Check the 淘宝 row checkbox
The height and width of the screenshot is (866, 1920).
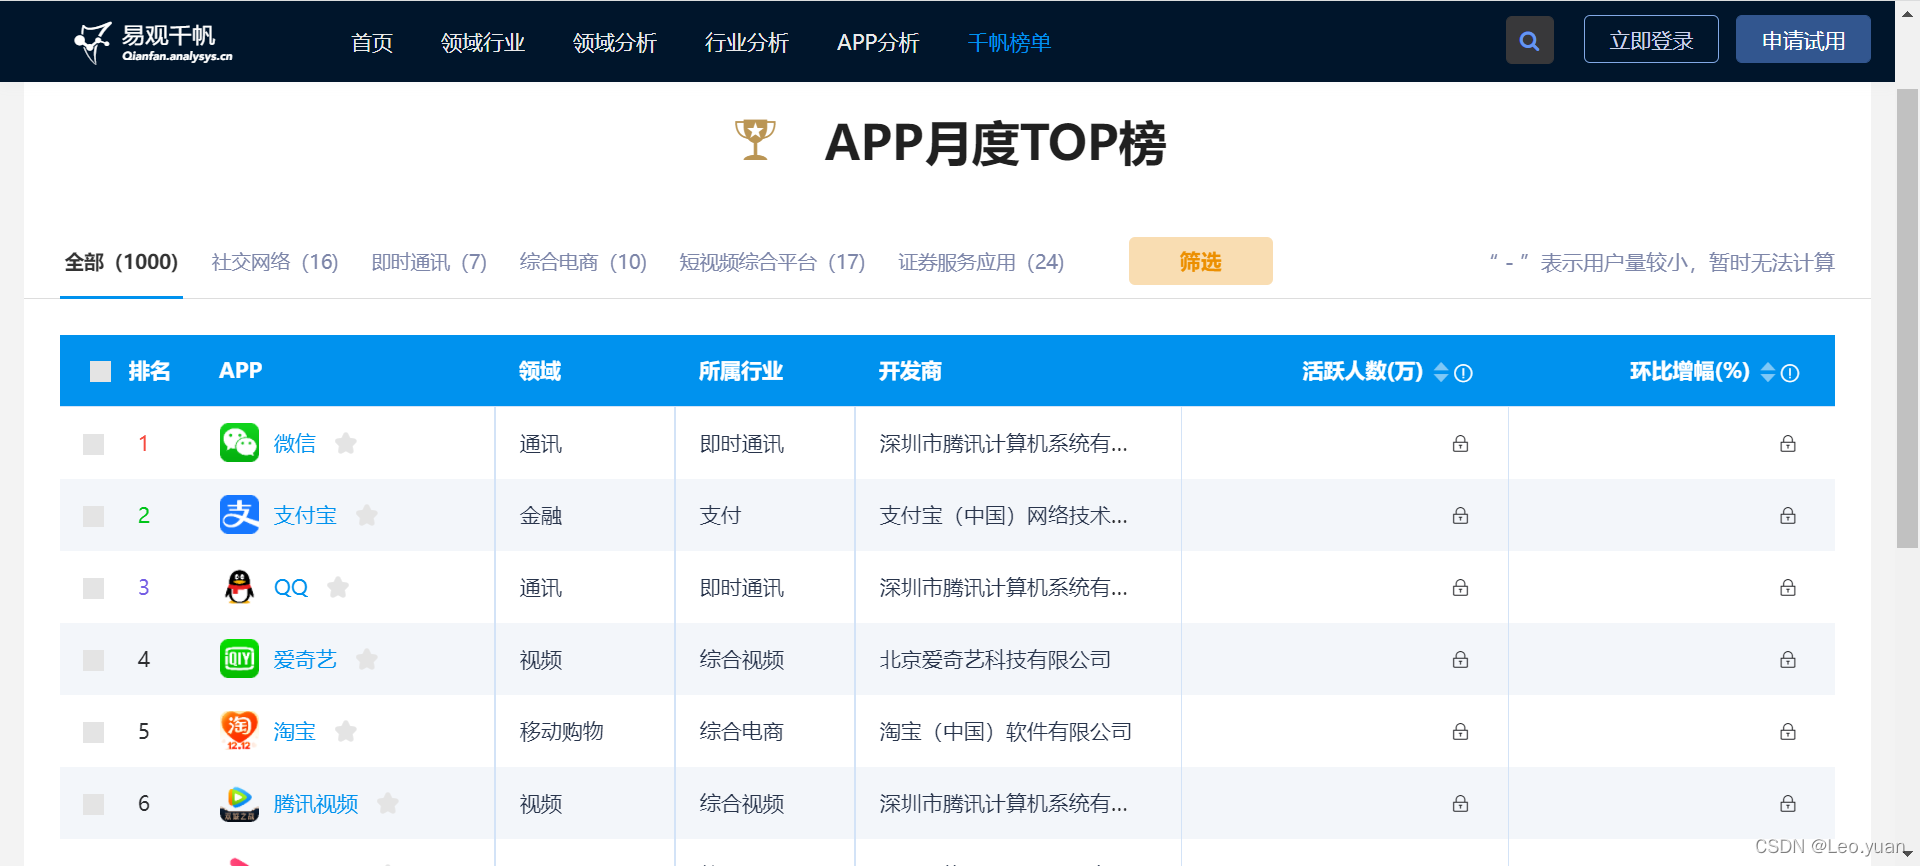(x=94, y=732)
